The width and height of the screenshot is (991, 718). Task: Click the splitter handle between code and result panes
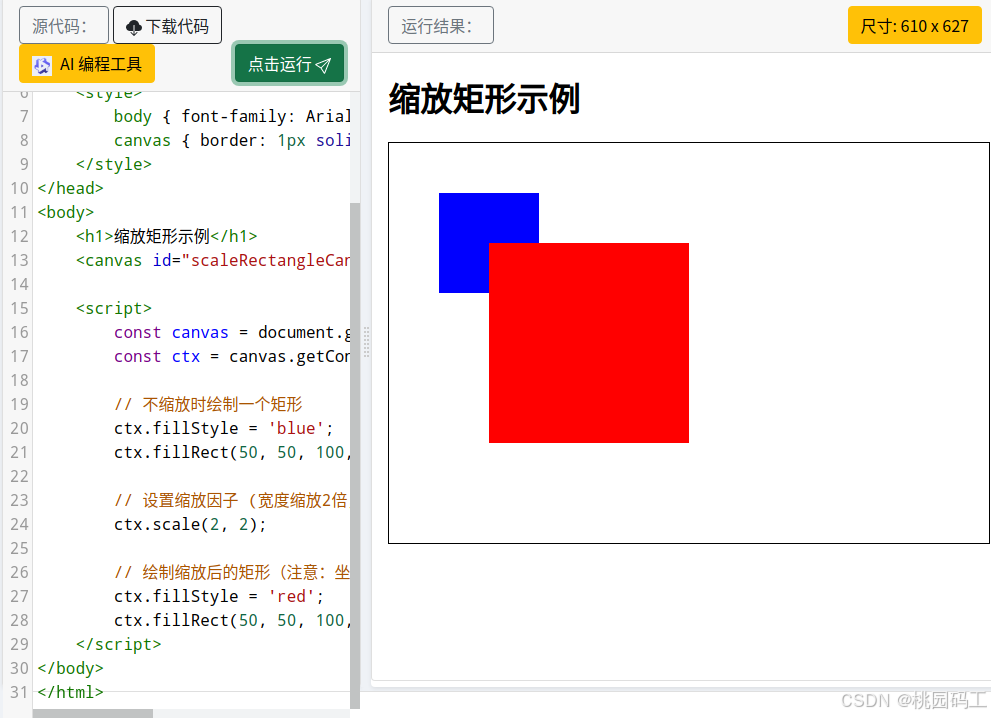coord(366,341)
